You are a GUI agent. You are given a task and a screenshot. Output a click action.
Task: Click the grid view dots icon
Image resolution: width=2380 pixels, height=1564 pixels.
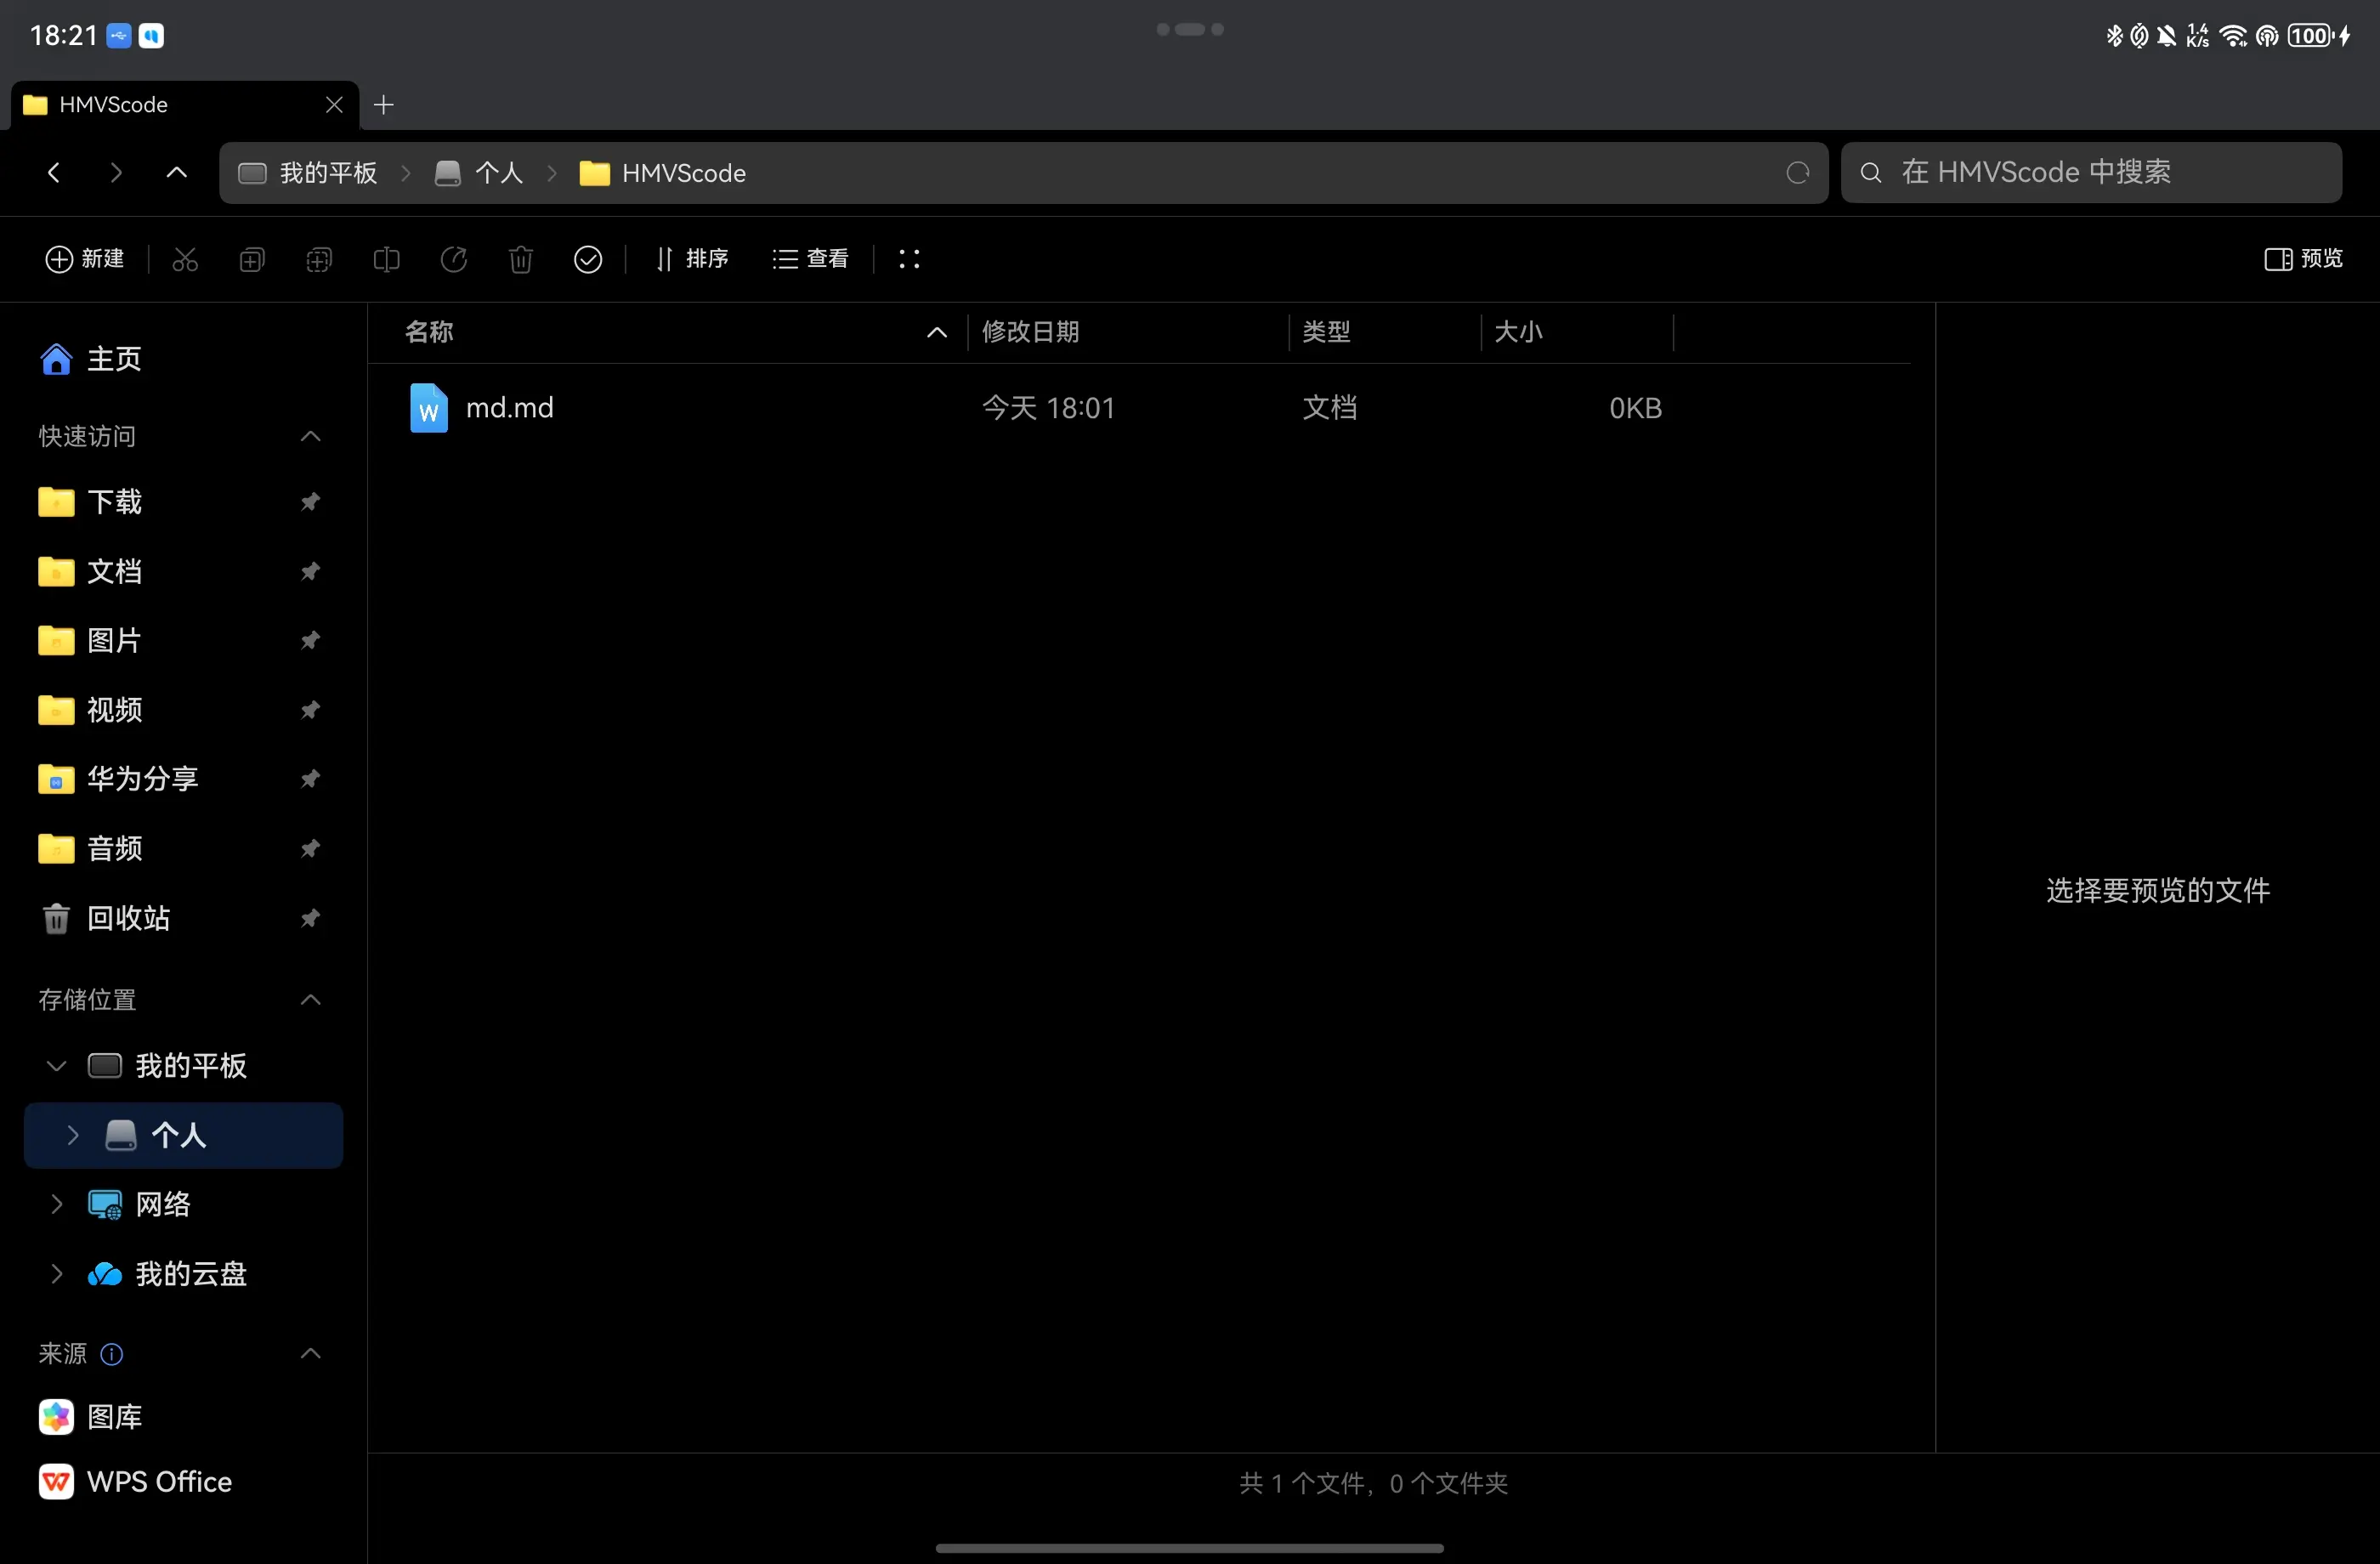tap(909, 259)
